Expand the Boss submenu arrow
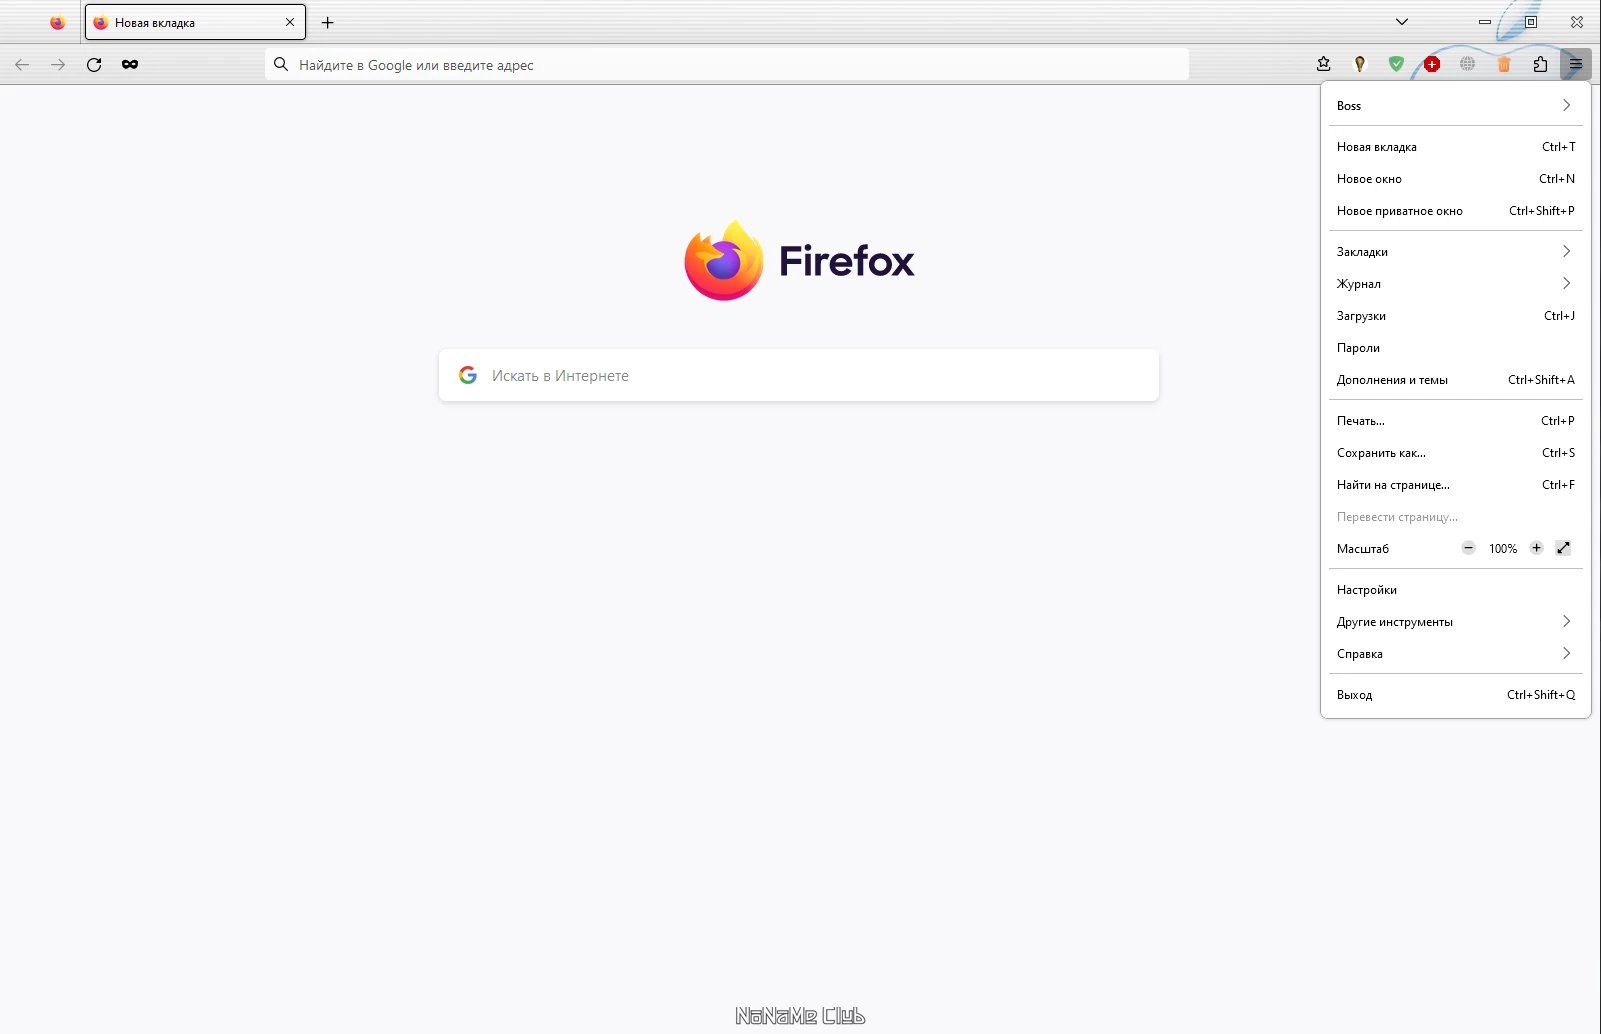This screenshot has width=1601, height=1034. point(1566,105)
